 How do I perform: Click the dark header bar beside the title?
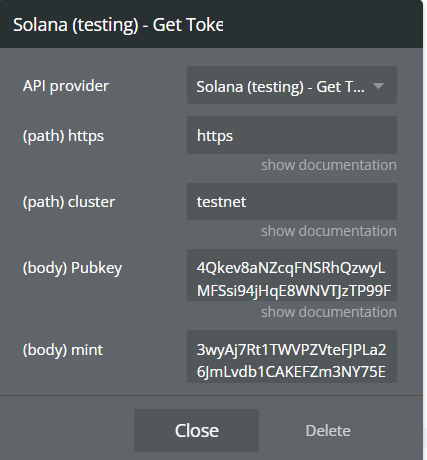[322, 24]
